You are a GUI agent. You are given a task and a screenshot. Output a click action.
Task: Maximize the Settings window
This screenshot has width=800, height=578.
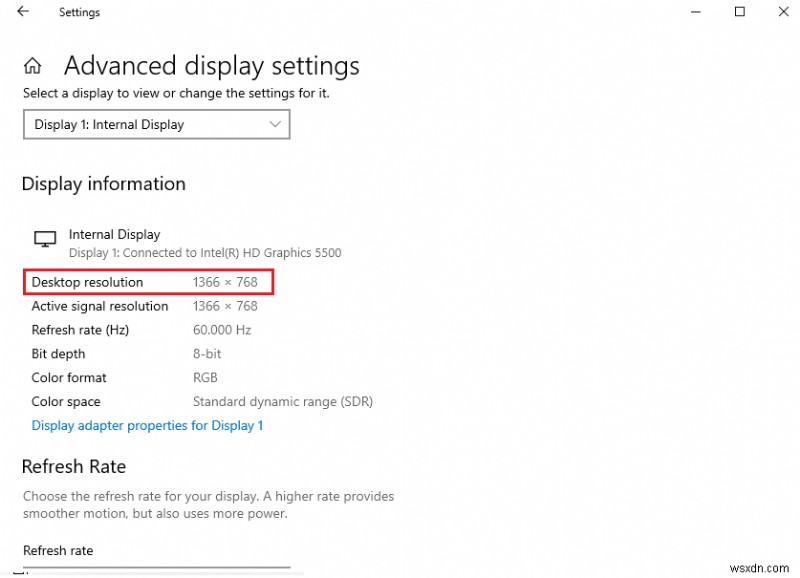click(x=740, y=12)
